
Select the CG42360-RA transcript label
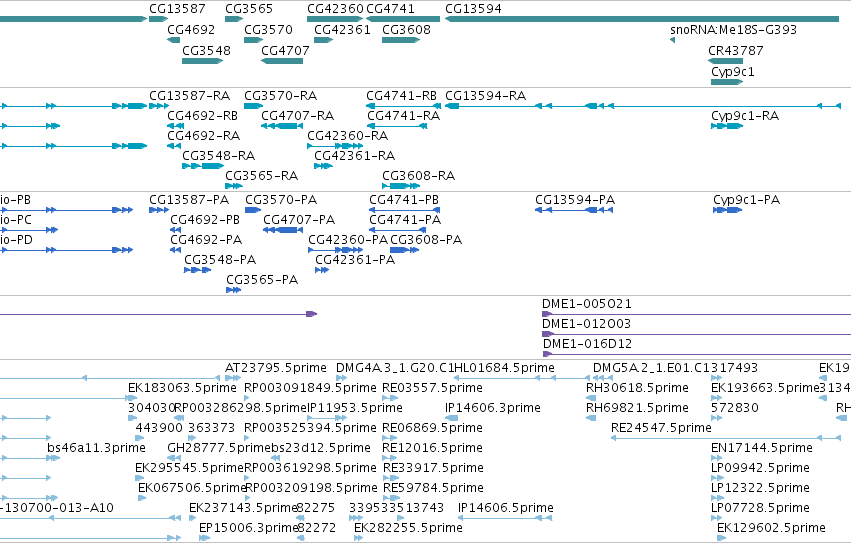click(x=348, y=136)
